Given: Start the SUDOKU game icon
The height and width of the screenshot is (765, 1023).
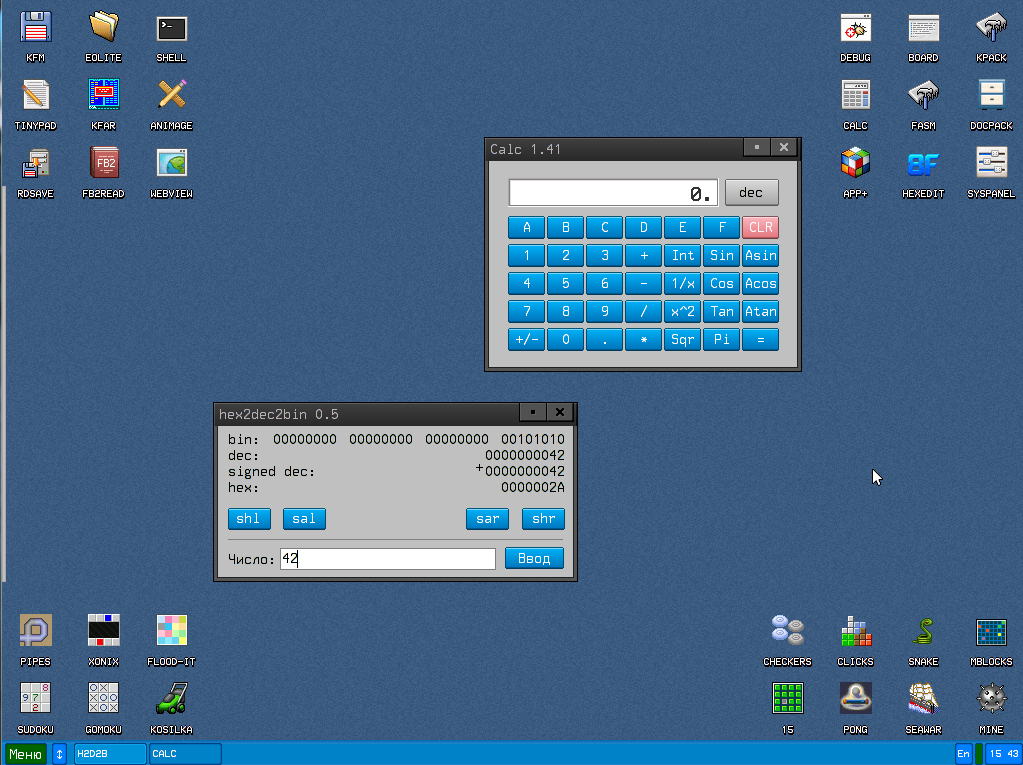Looking at the screenshot, I should (x=36, y=698).
